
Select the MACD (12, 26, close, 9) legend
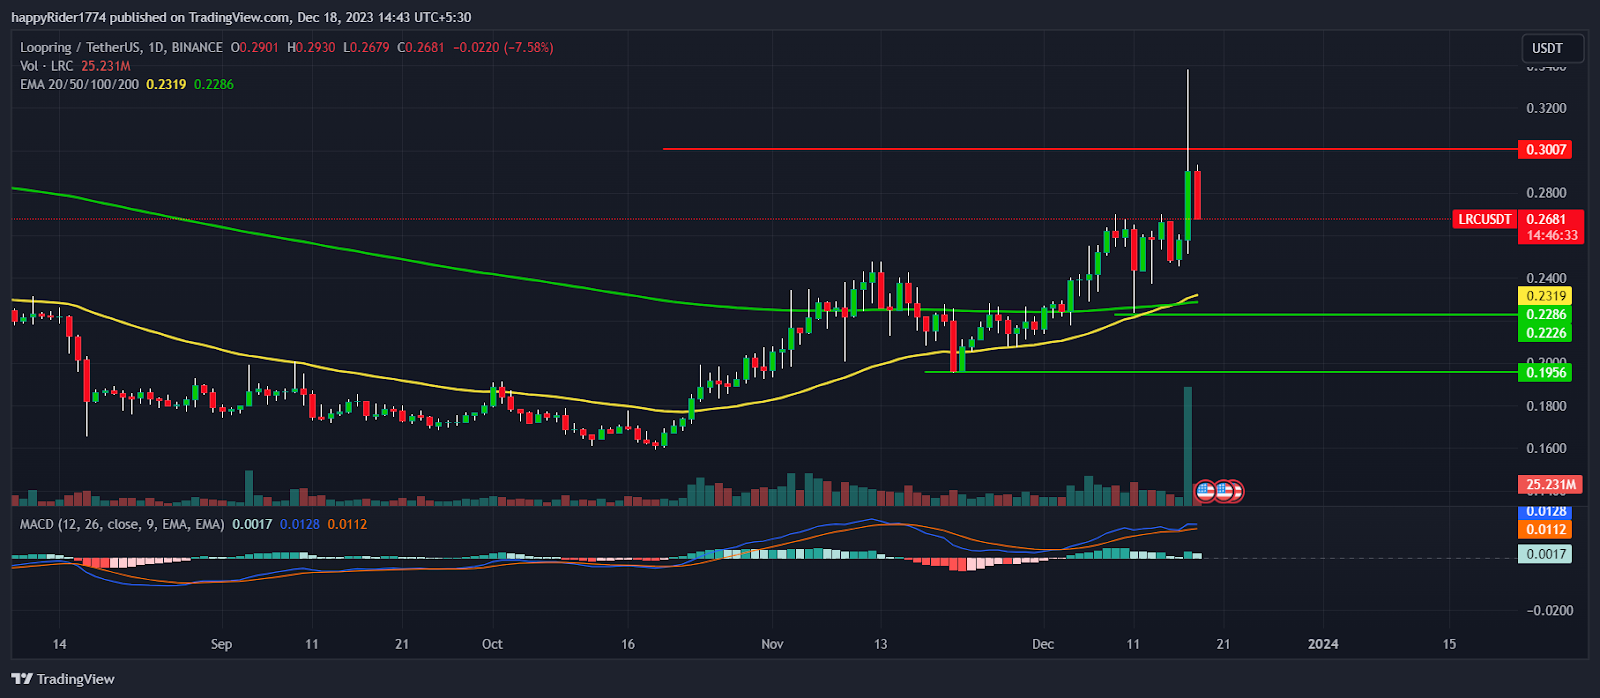[x=122, y=524]
